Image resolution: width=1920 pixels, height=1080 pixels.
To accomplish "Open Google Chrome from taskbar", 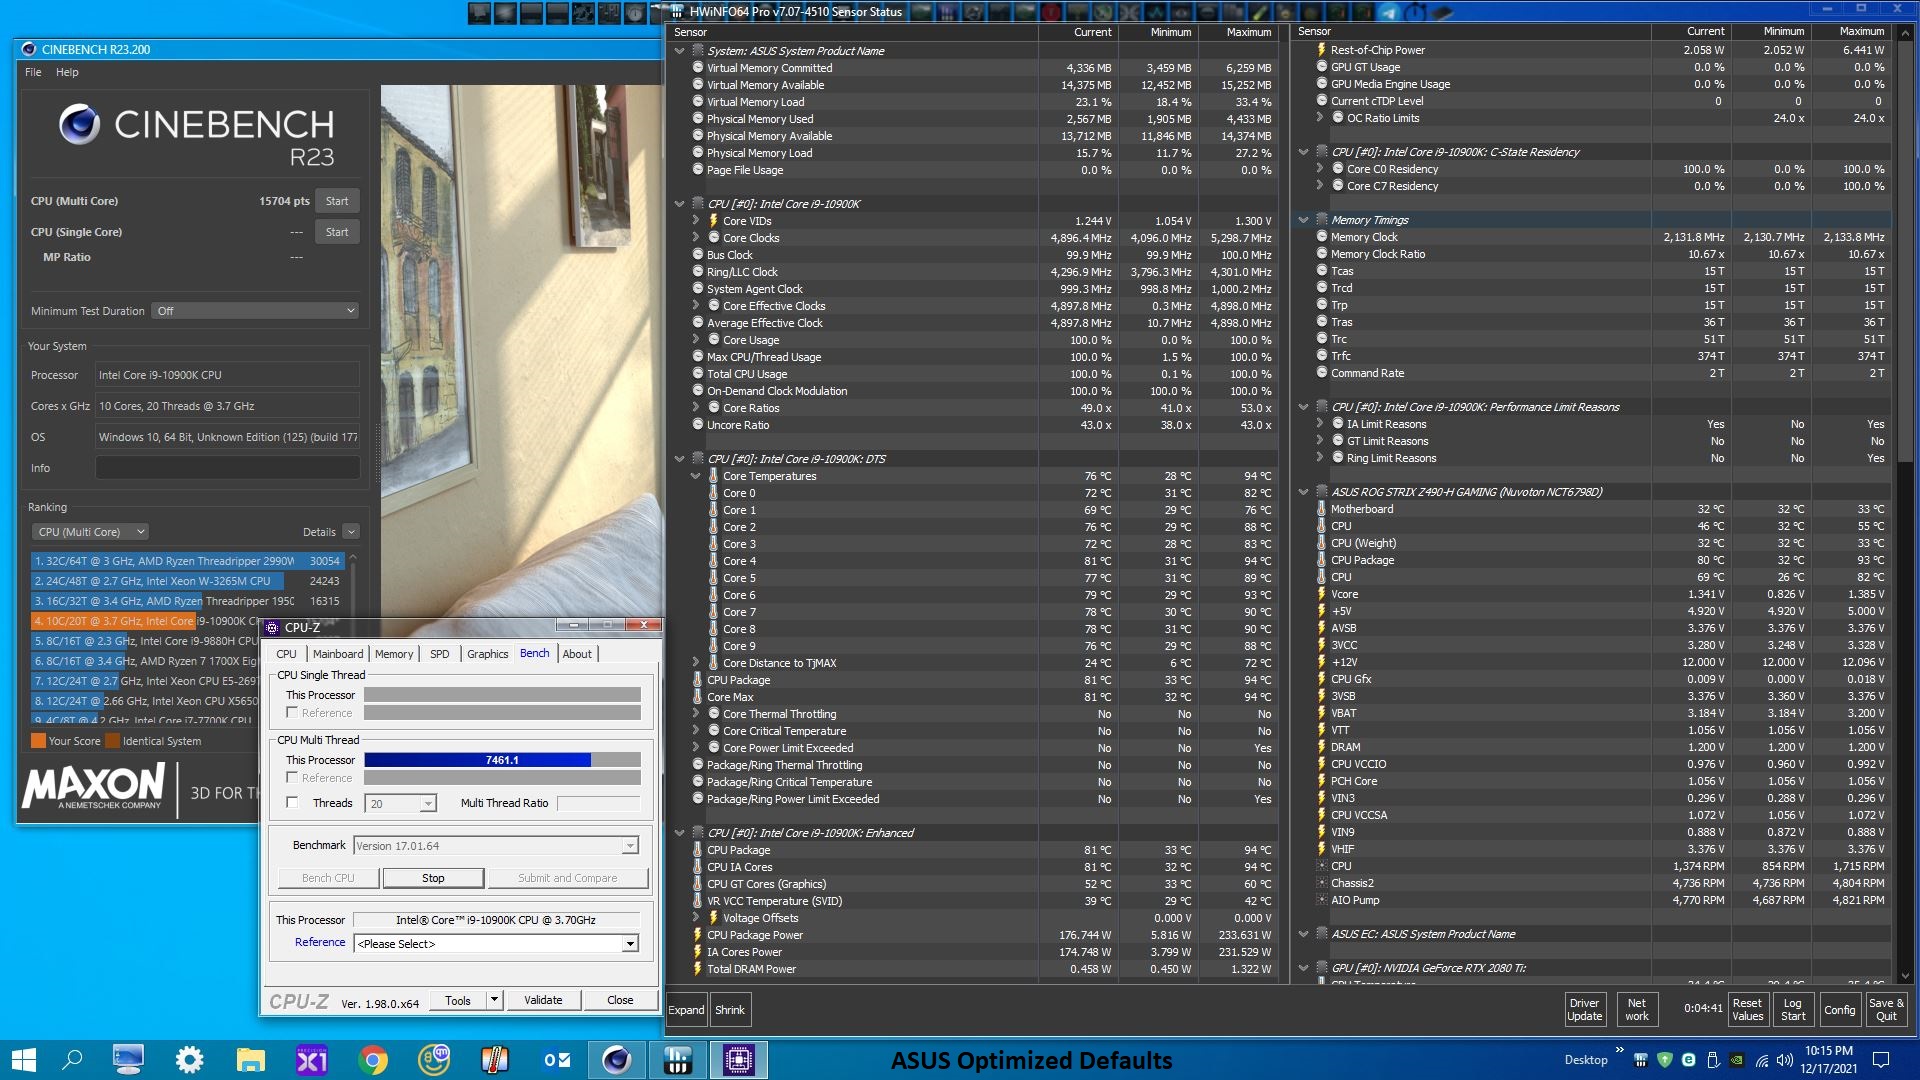I will point(372,1060).
